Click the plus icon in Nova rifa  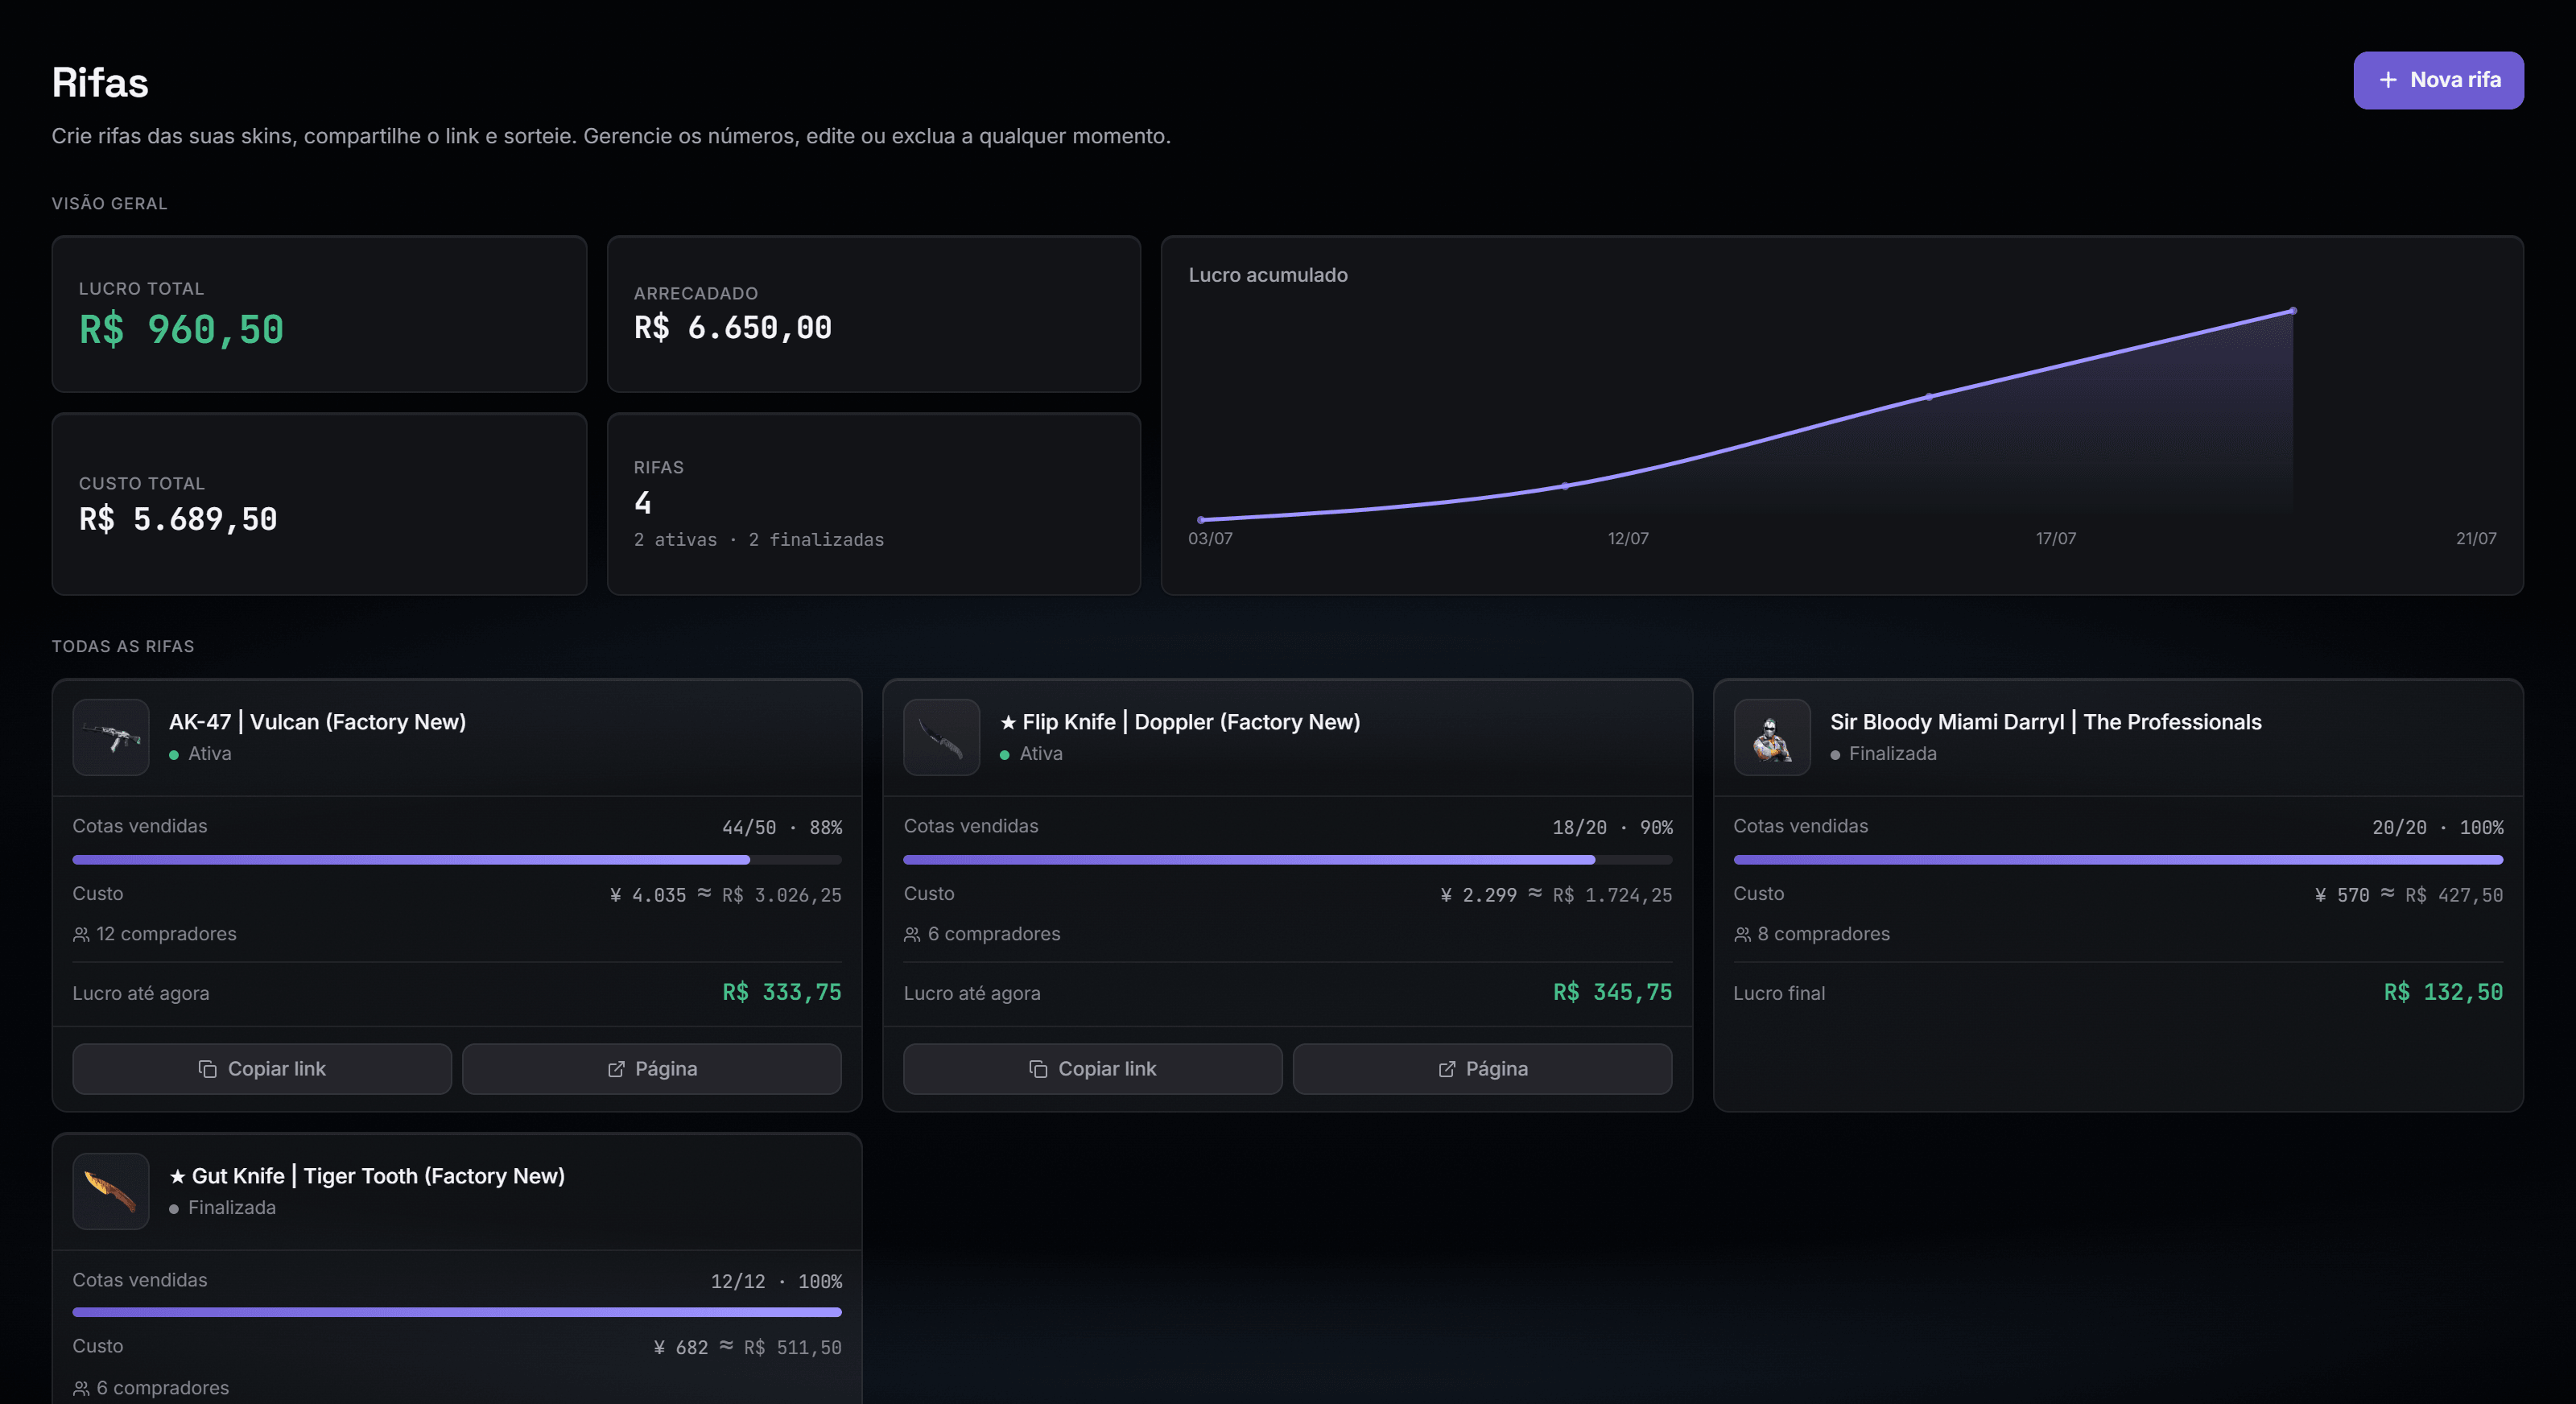pos(2388,80)
